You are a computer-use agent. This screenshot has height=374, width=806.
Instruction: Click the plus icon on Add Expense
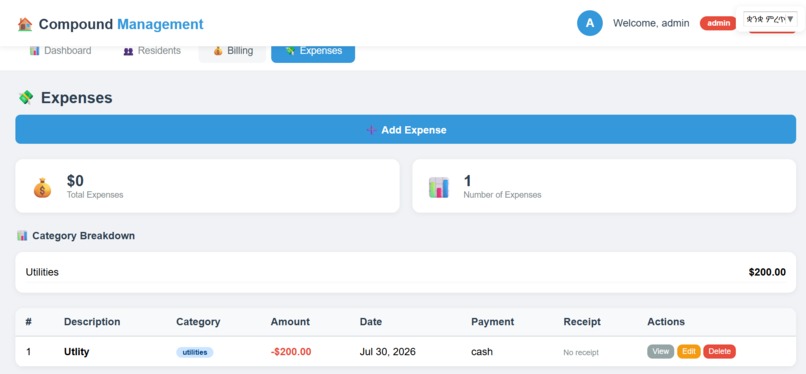(x=371, y=130)
